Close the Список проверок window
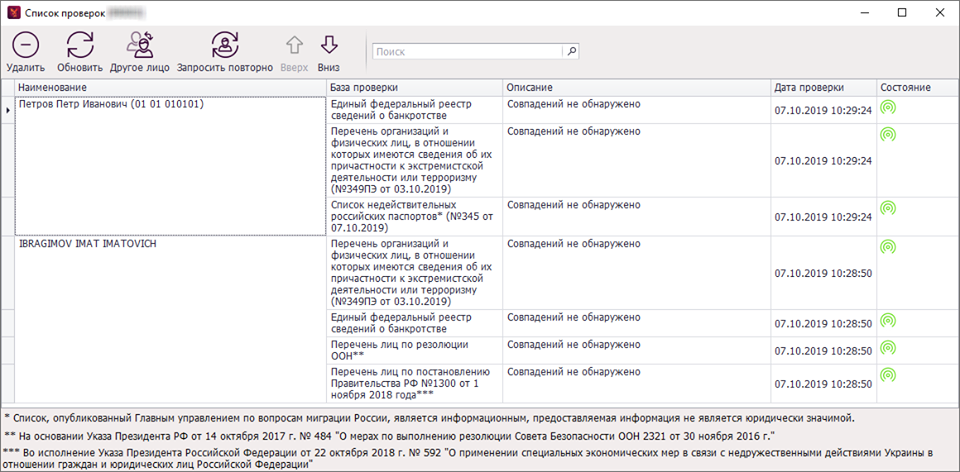This screenshot has height=472, width=960. click(x=939, y=13)
